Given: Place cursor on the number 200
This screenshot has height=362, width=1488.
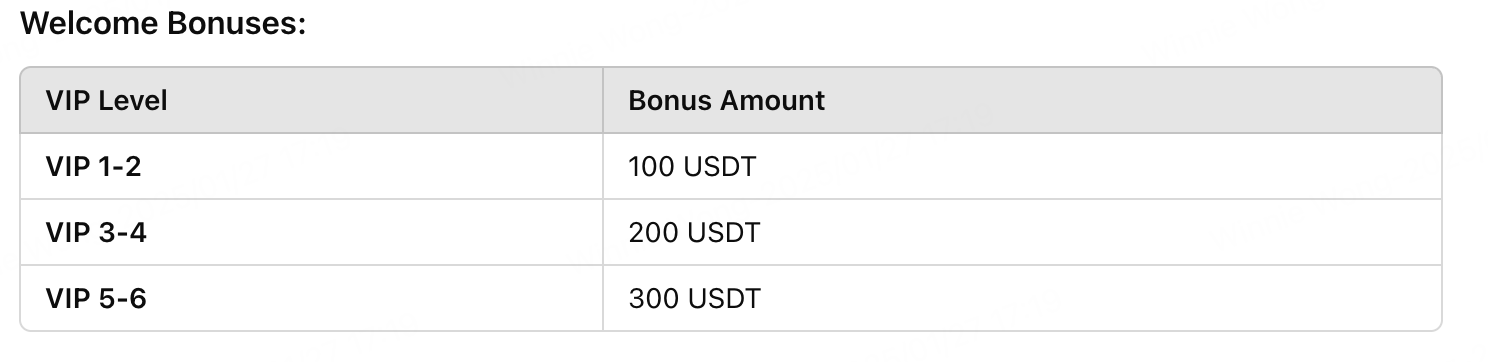Looking at the screenshot, I should click(x=654, y=232).
